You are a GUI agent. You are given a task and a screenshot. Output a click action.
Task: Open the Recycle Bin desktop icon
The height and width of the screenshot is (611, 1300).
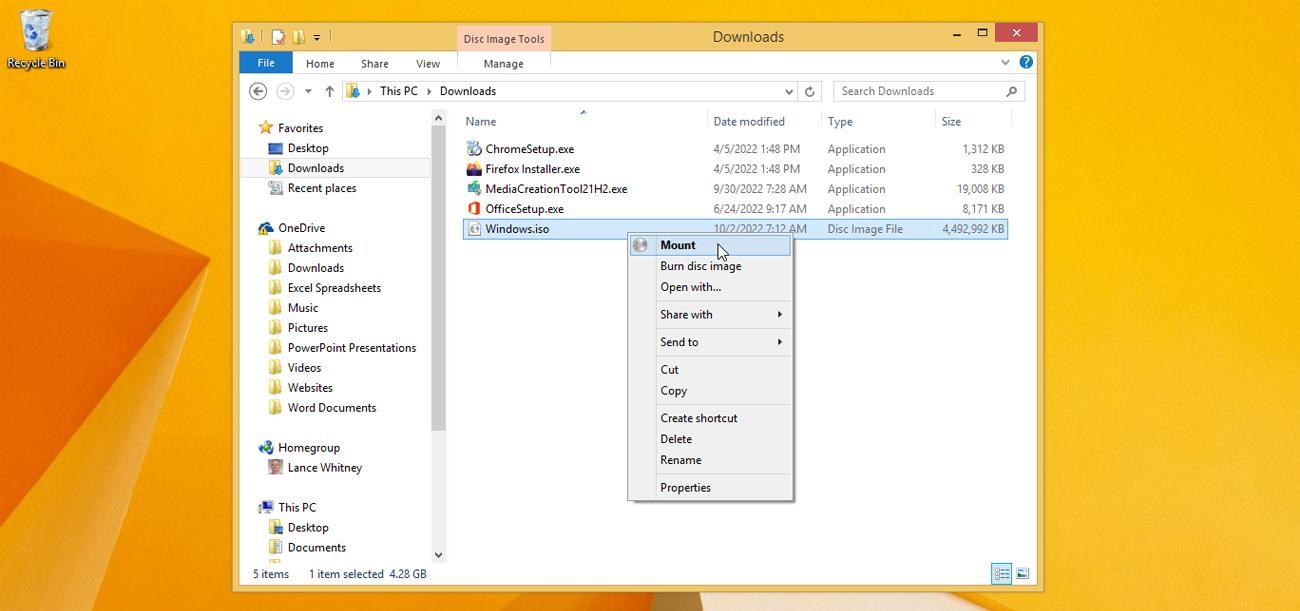pyautogui.click(x=36, y=39)
